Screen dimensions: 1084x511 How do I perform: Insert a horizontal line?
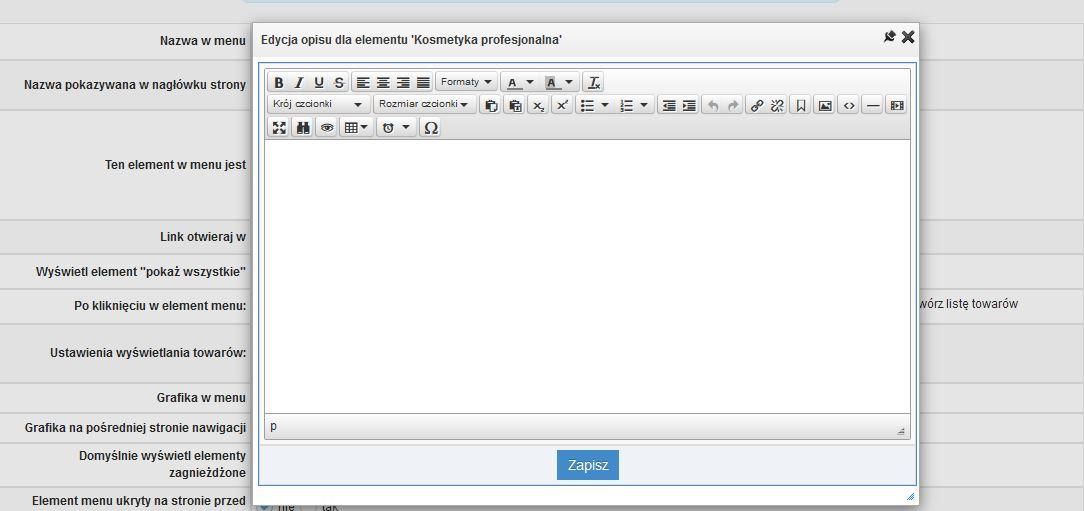coord(872,105)
